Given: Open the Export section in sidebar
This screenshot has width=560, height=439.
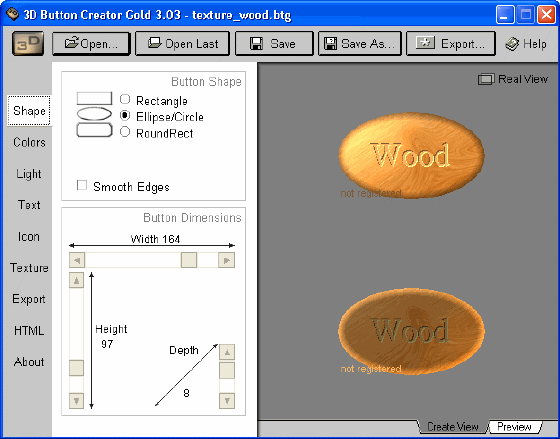Looking at the screenshot, I should 29,299.
